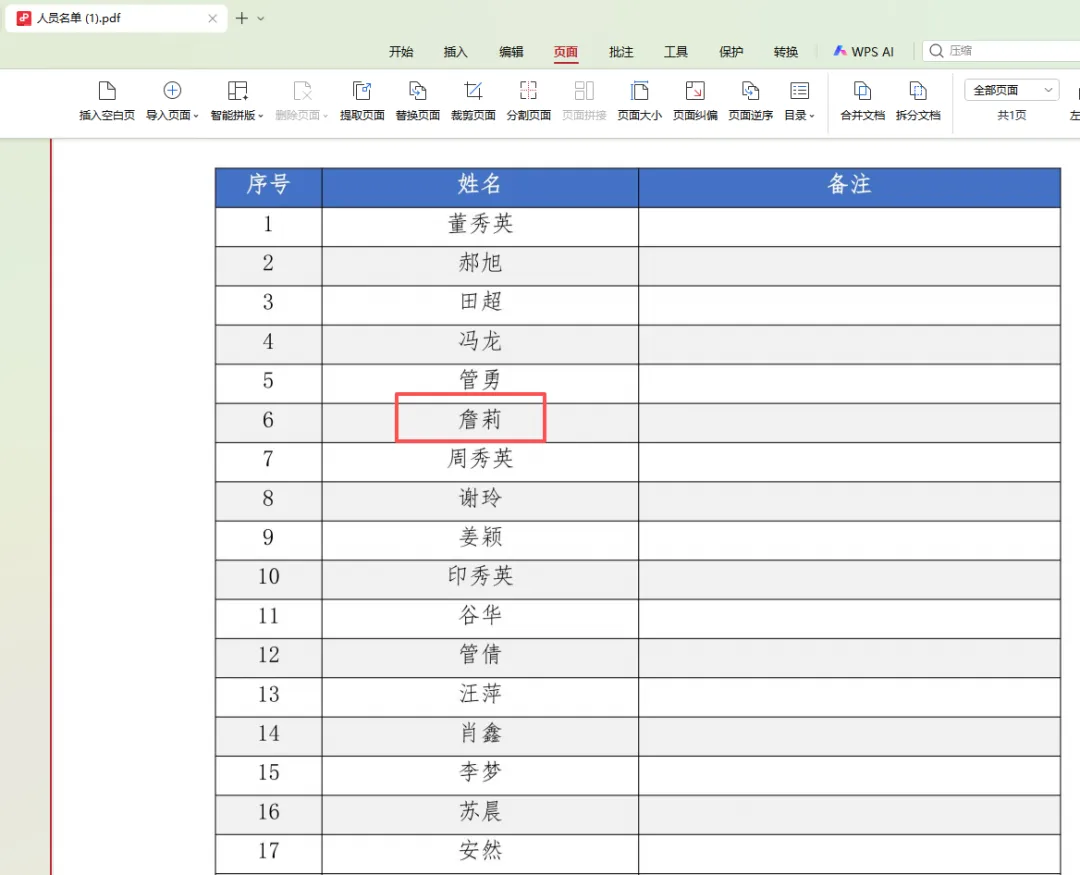Open the 批注 tab

(621, 52)
